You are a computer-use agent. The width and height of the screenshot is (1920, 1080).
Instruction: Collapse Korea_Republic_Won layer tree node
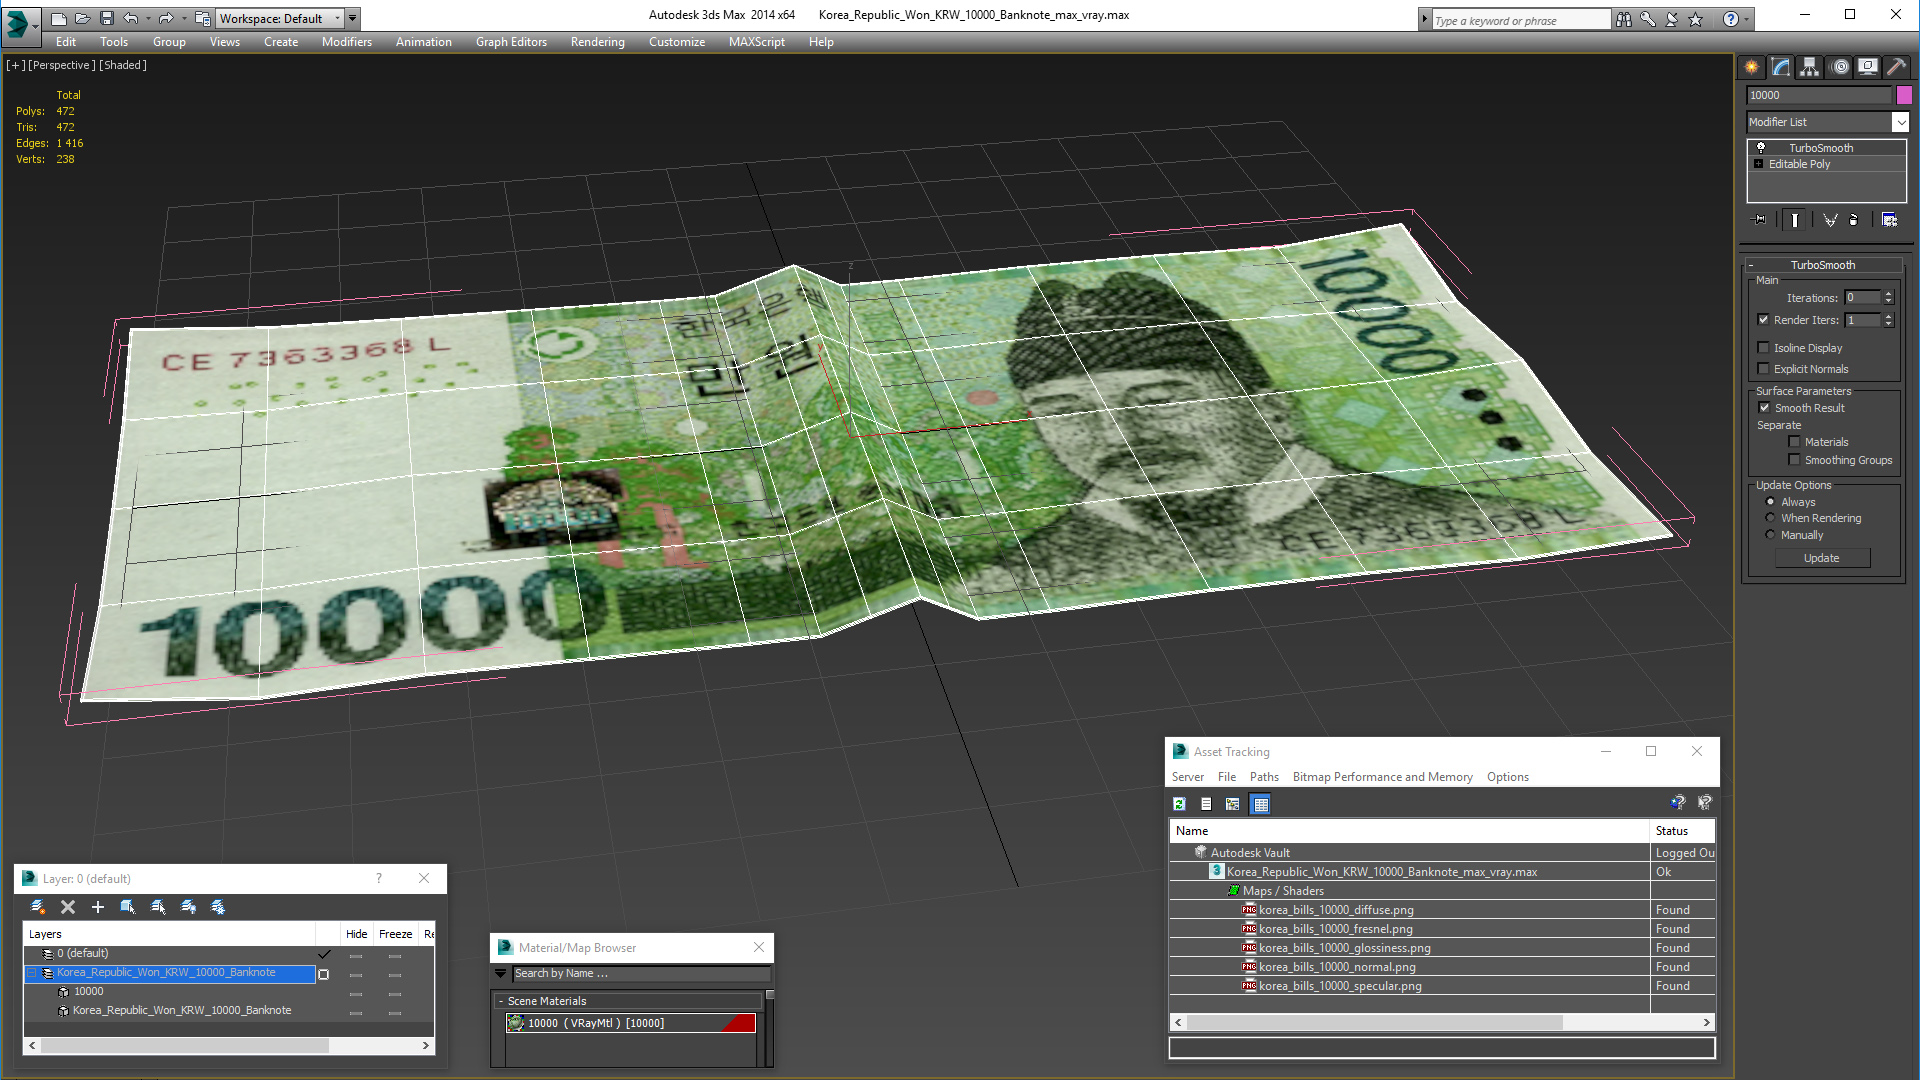[x=32, y=973]
